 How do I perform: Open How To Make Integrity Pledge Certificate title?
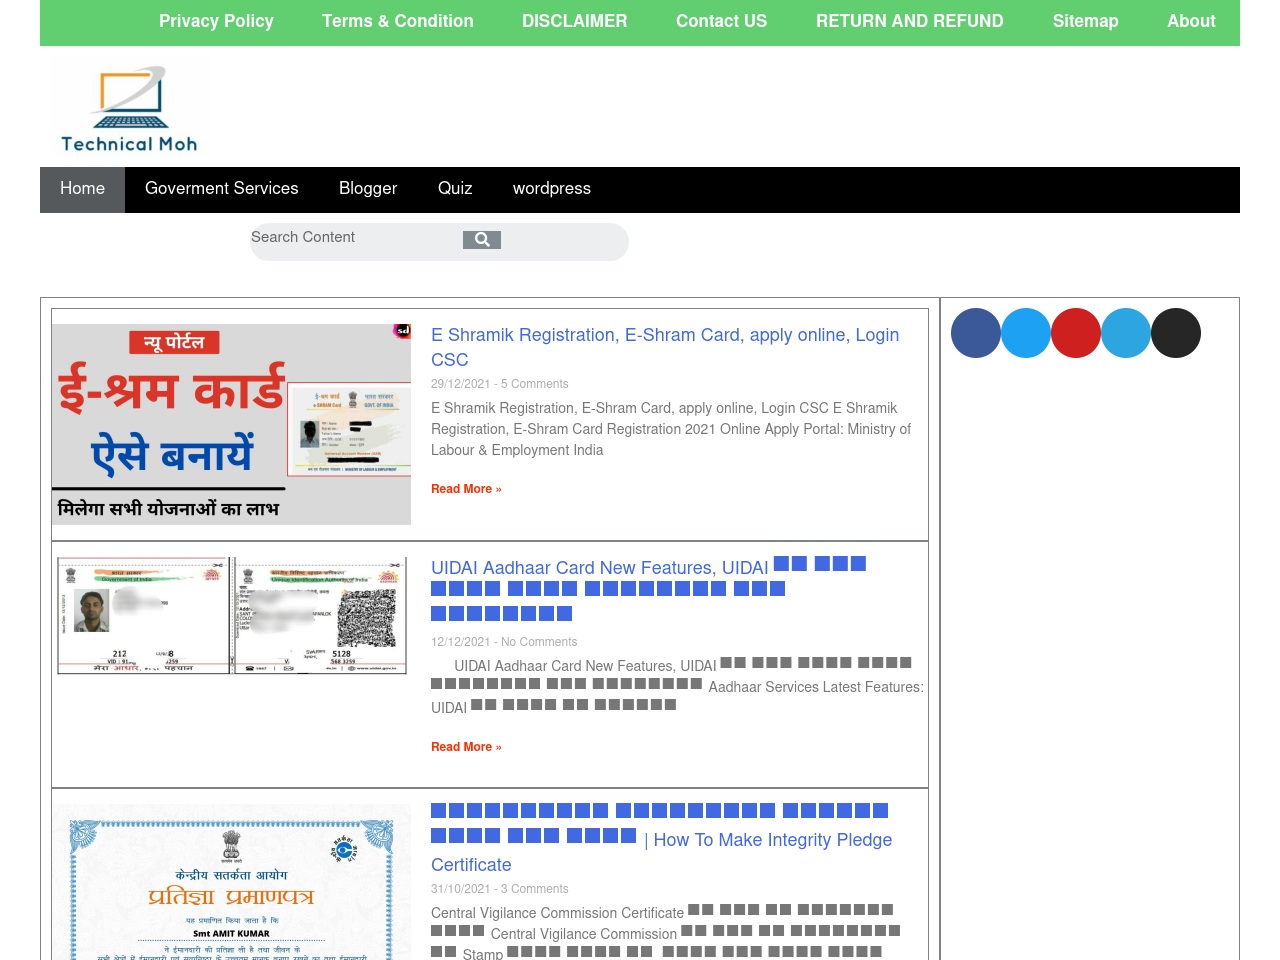click(x=662, y=838)
